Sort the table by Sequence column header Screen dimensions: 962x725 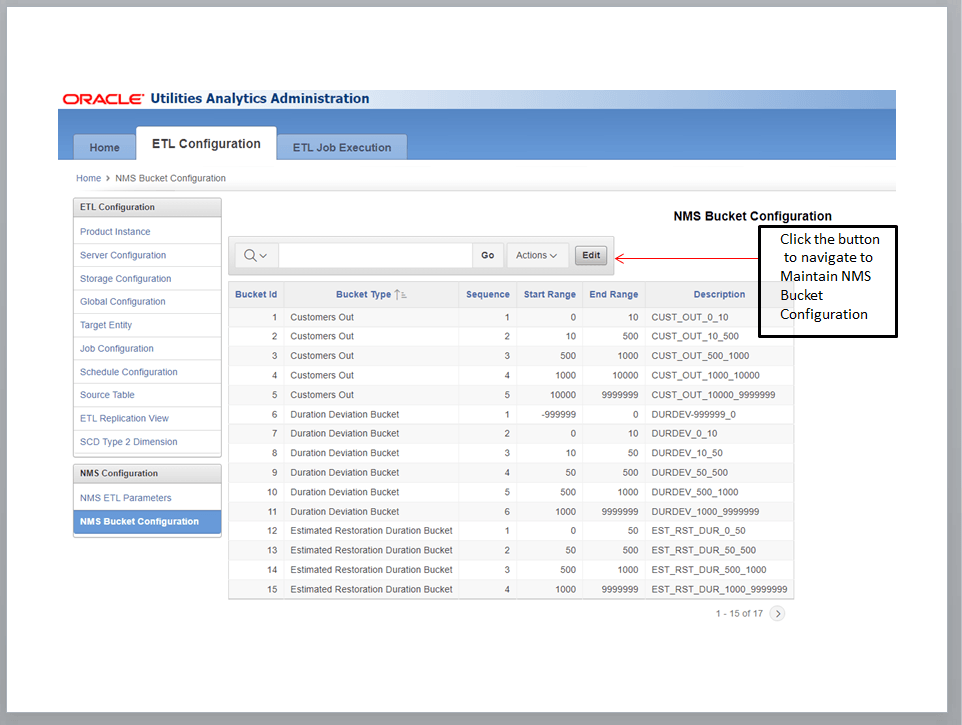(487, 293)
